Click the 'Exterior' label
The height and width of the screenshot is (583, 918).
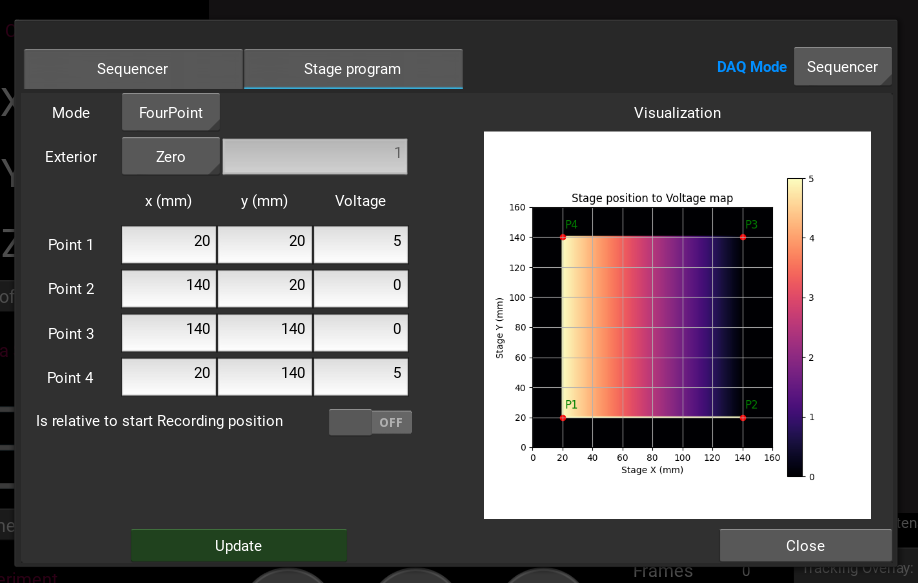pos(71,157)
